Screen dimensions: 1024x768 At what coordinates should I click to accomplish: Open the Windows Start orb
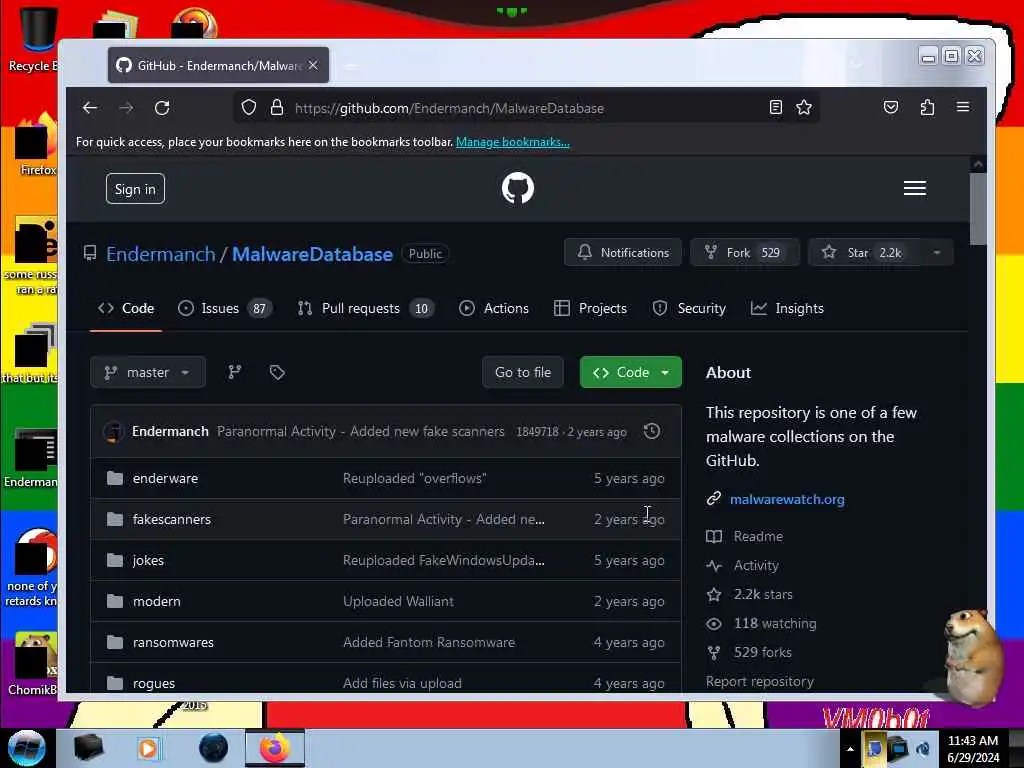[x=26, y=748]
